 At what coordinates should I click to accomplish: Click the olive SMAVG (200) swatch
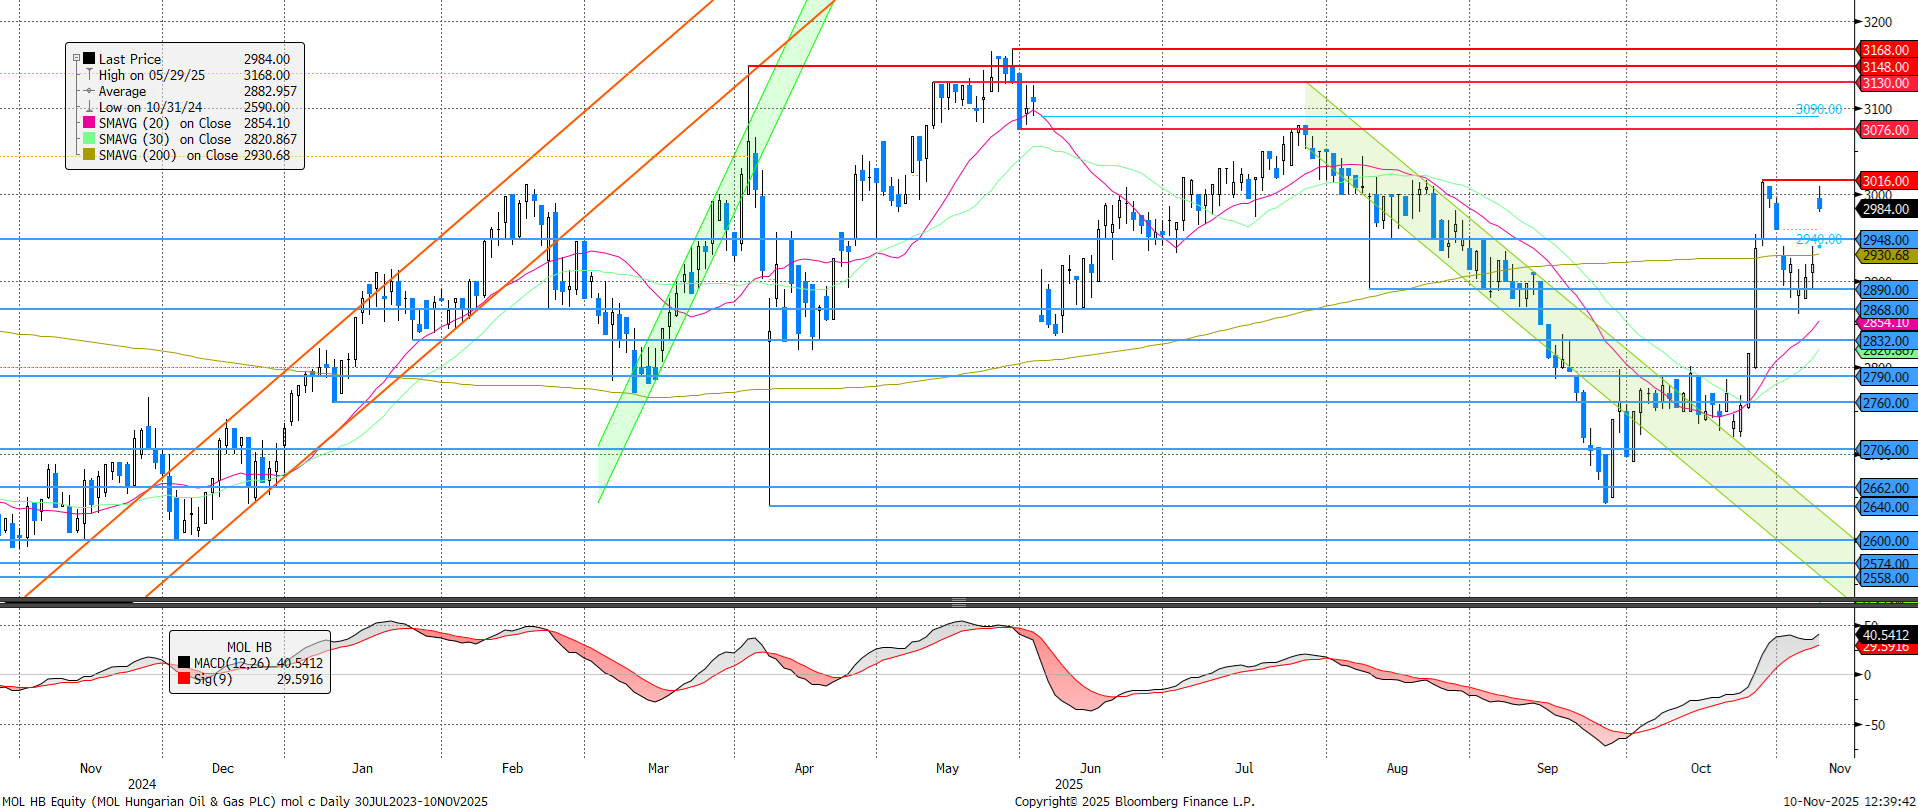click(89, 155)
